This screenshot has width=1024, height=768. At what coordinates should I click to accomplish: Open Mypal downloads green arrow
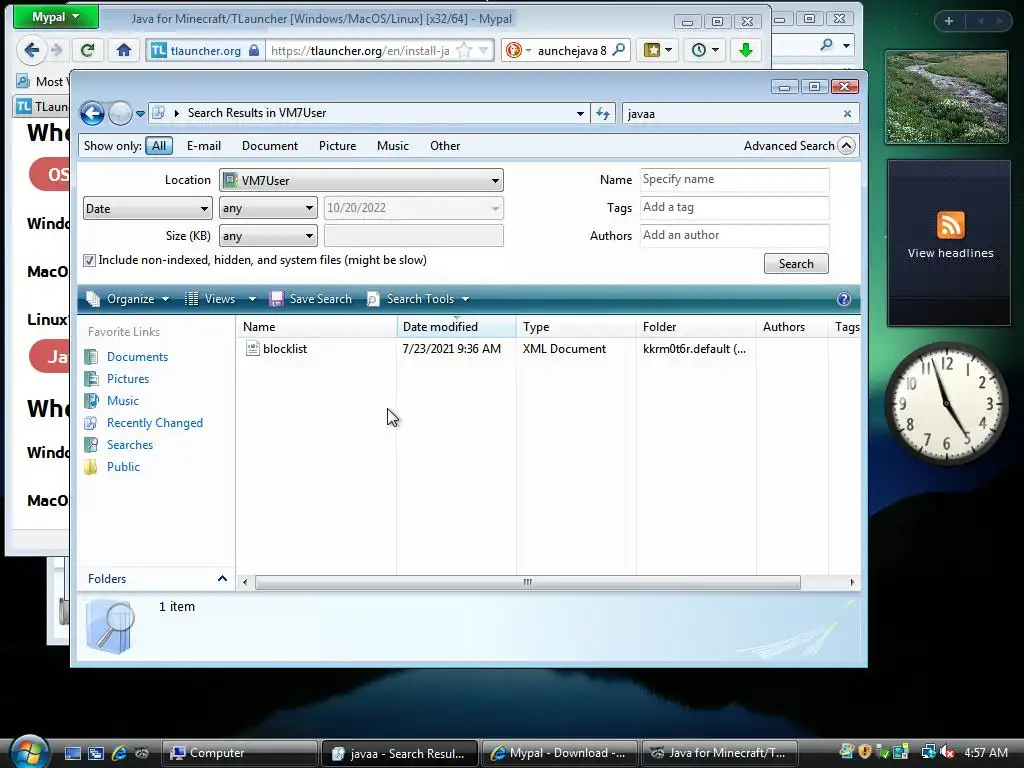(x=746, y=50)
